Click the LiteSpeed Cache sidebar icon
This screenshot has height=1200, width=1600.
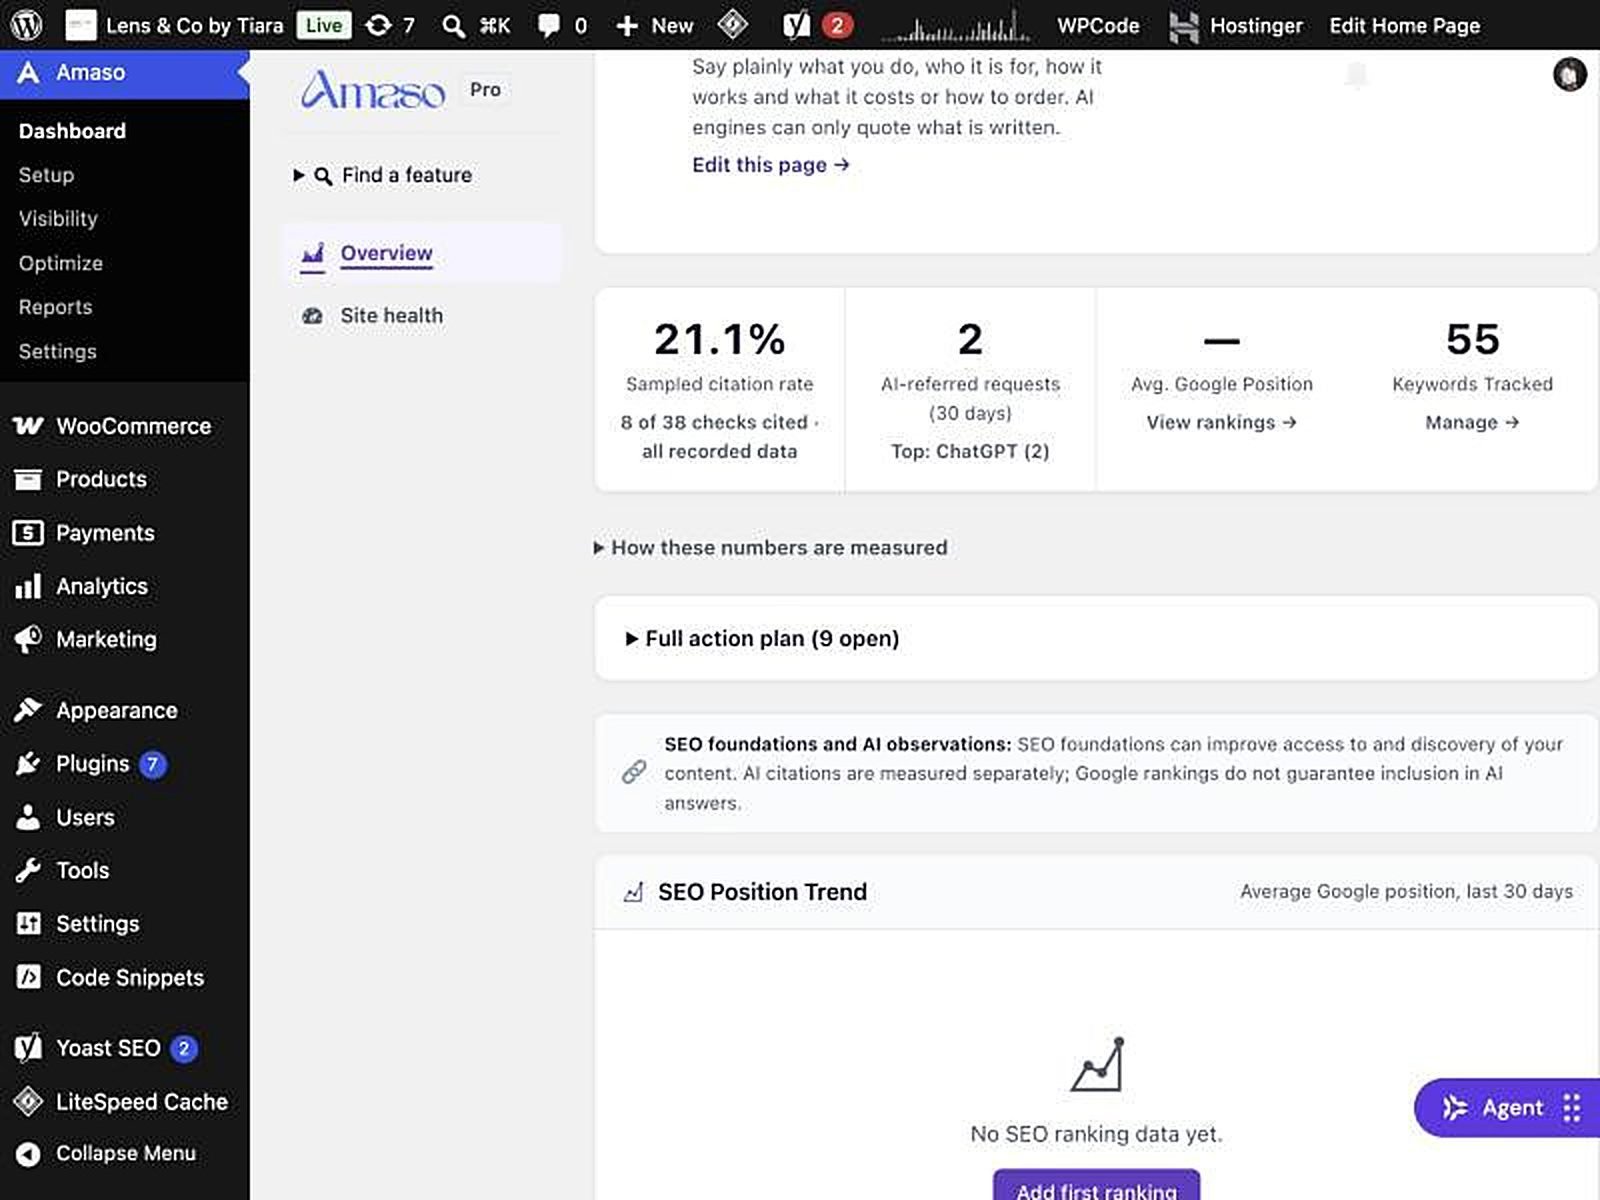pos(28,1102)
